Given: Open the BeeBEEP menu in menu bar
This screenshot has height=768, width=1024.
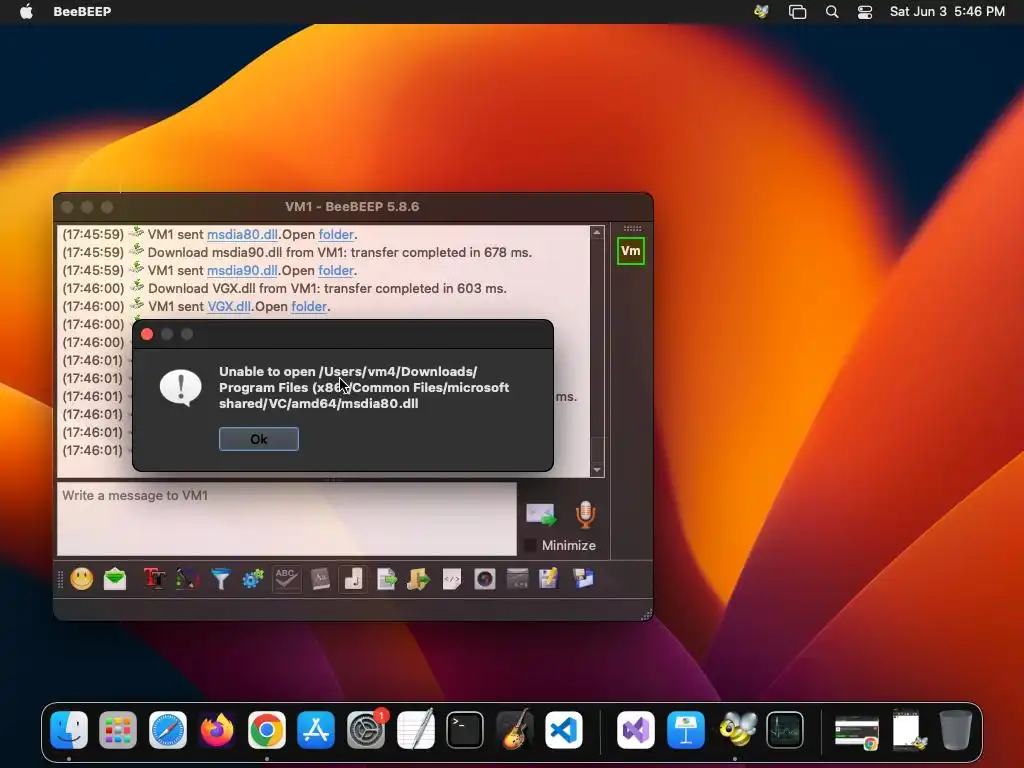Looking at the screenshot, I should [82, 11].
